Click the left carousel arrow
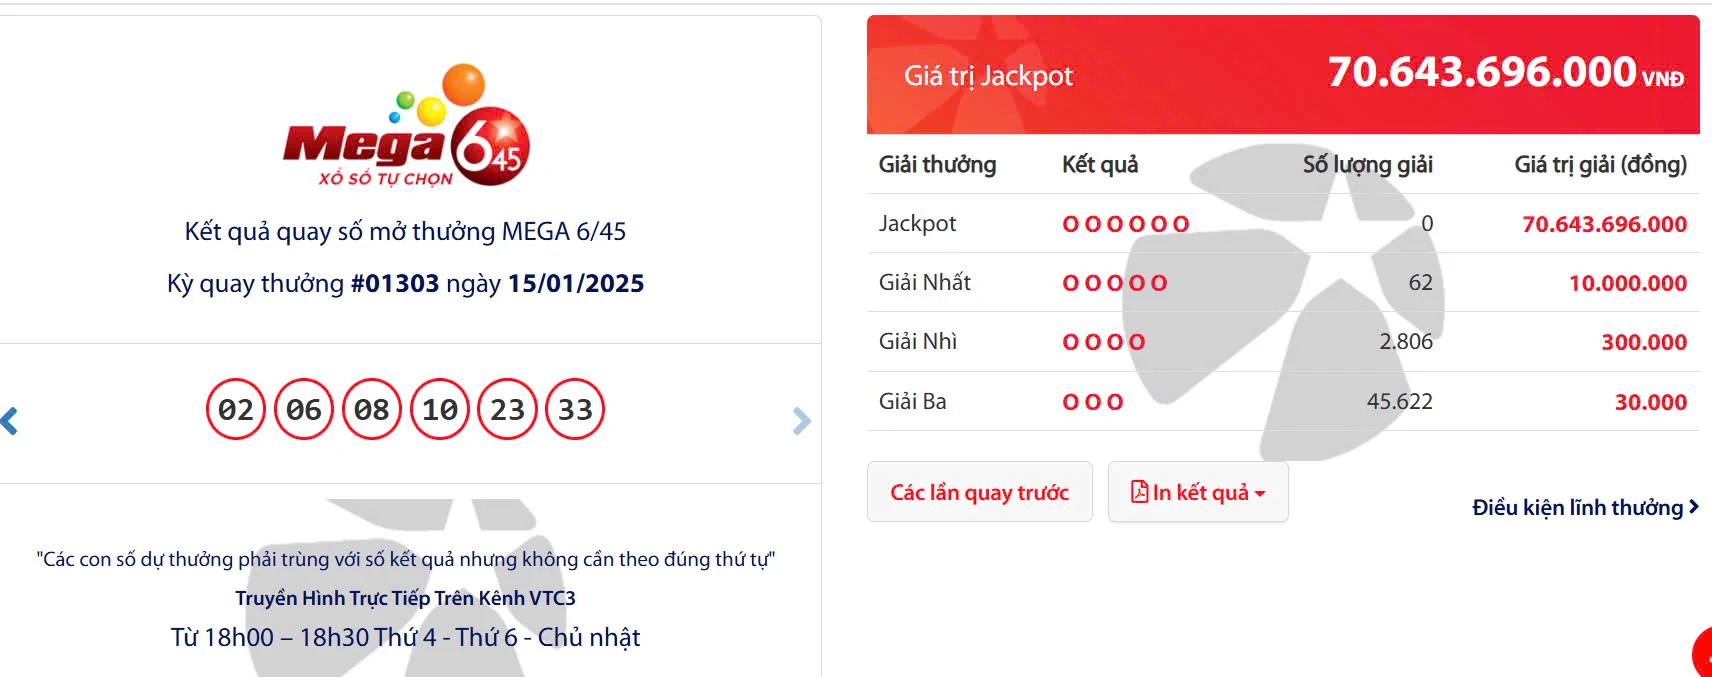1712x677 pixels. tap(10, 420)
